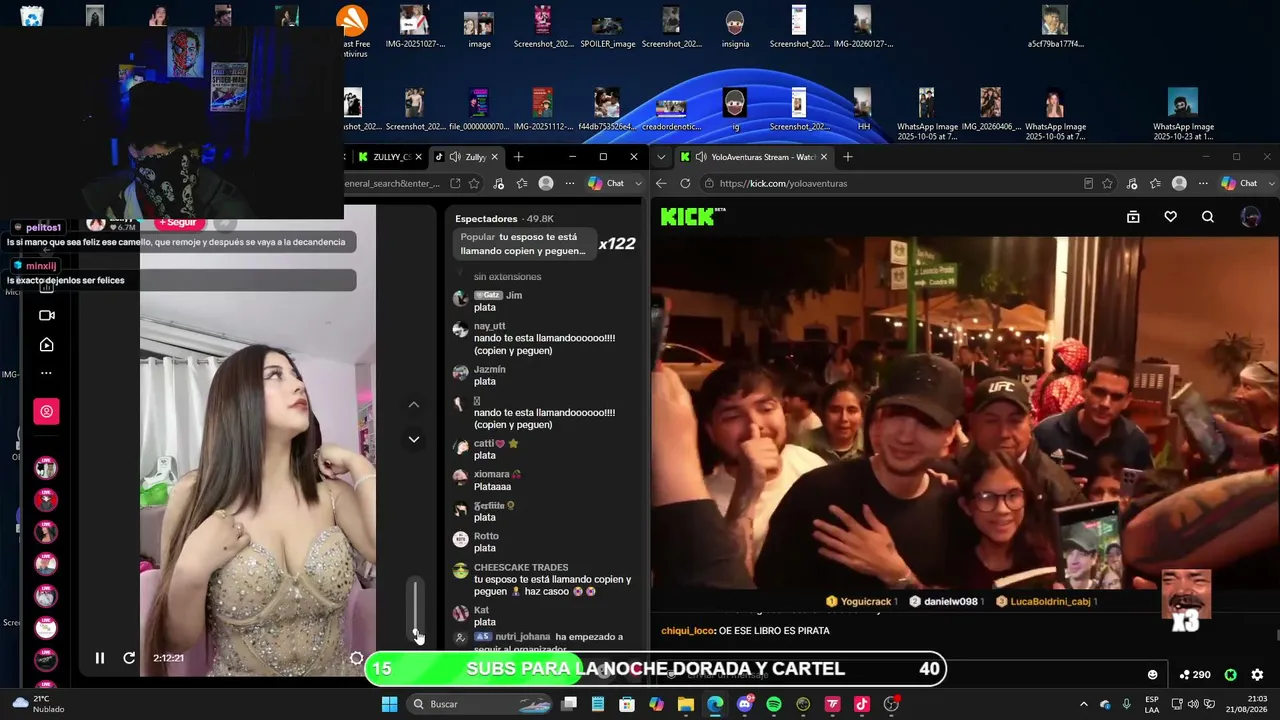Click CHEESCAKE TRADES username in TikTok chat

521,568
